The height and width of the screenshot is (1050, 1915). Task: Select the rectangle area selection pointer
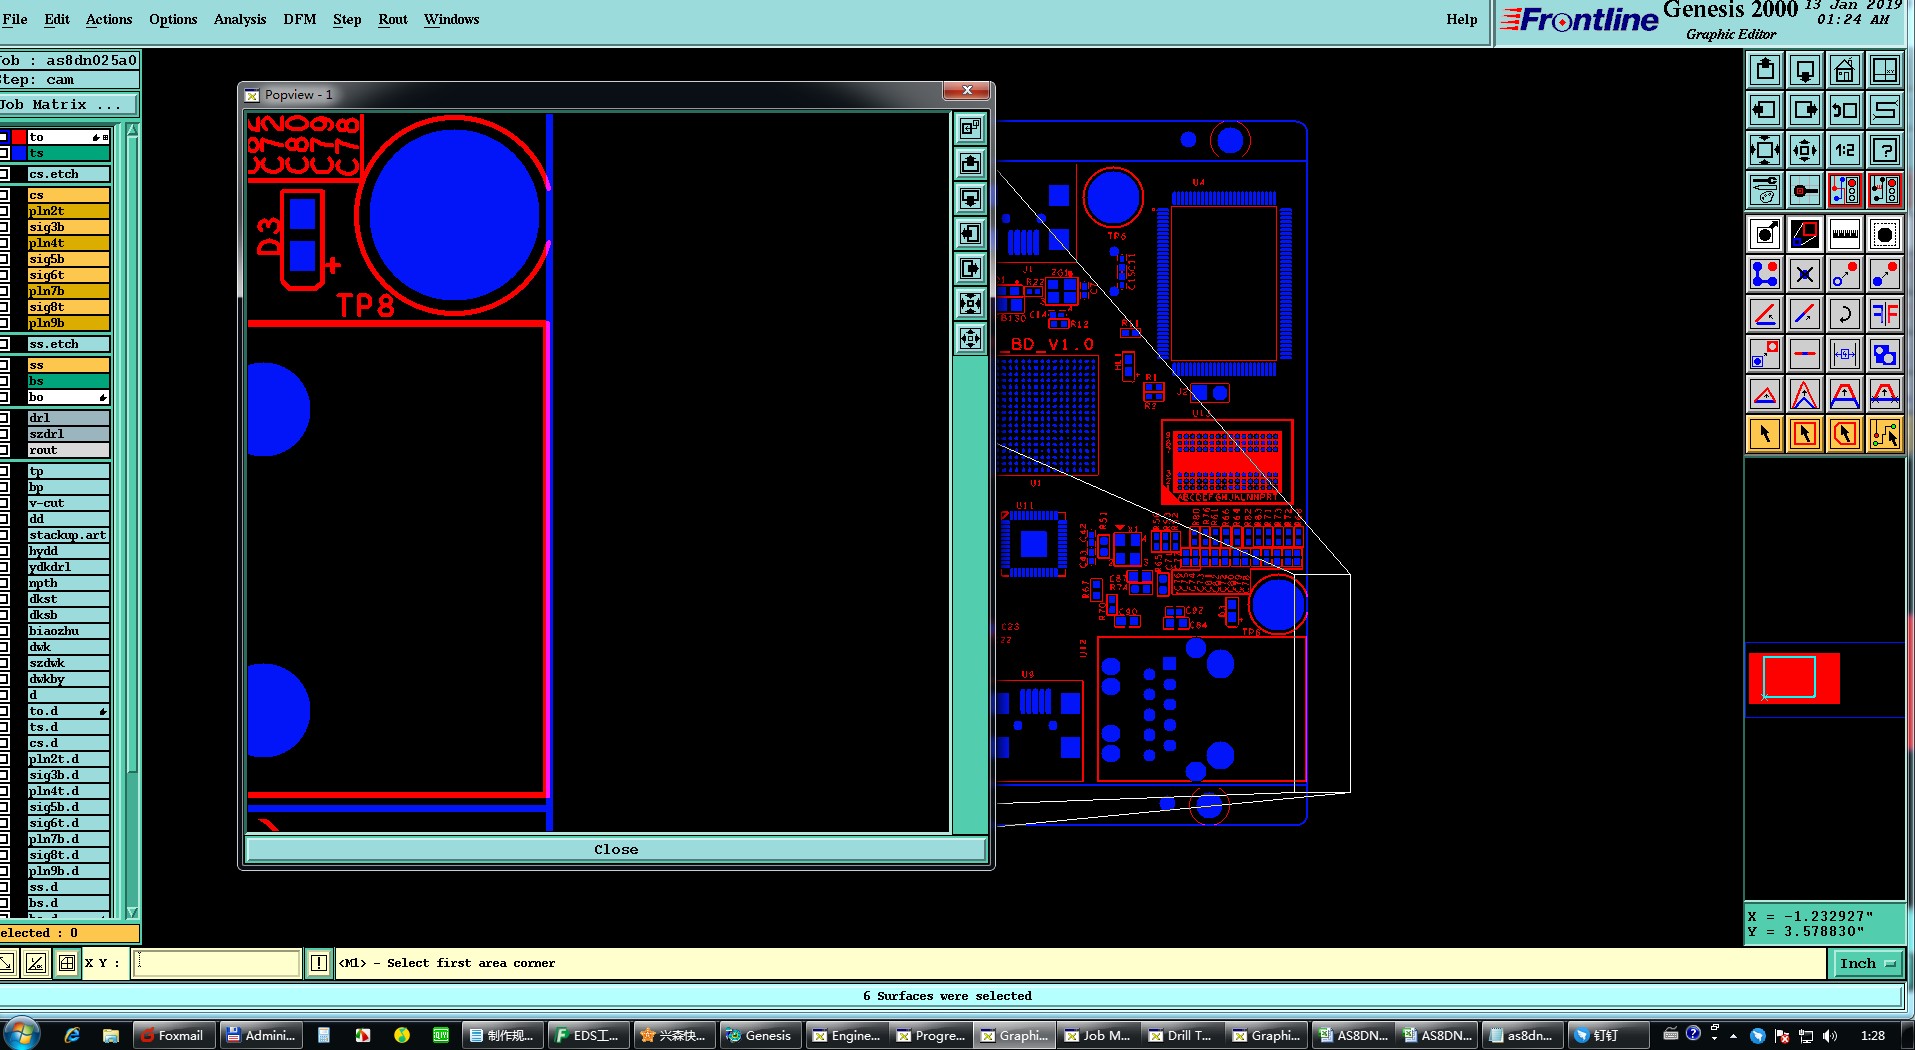(x=1805, y=434)
